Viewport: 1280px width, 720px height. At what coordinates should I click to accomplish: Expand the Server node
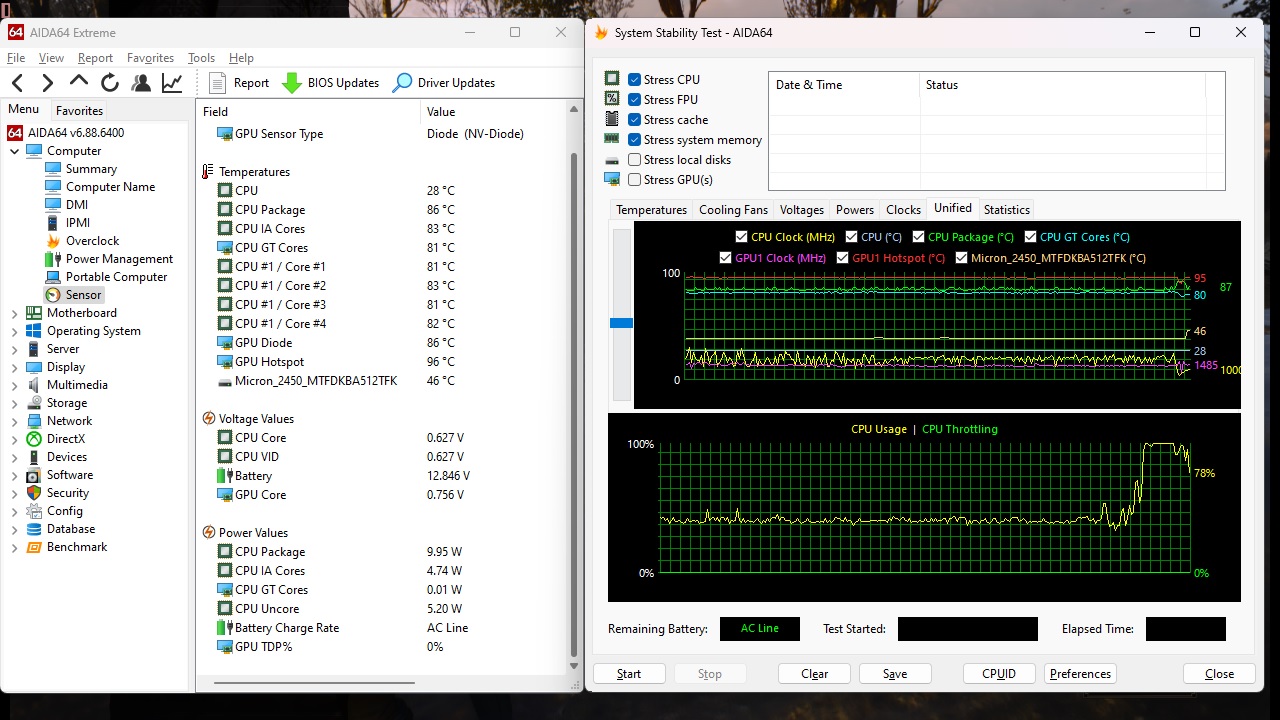point(14,349)
